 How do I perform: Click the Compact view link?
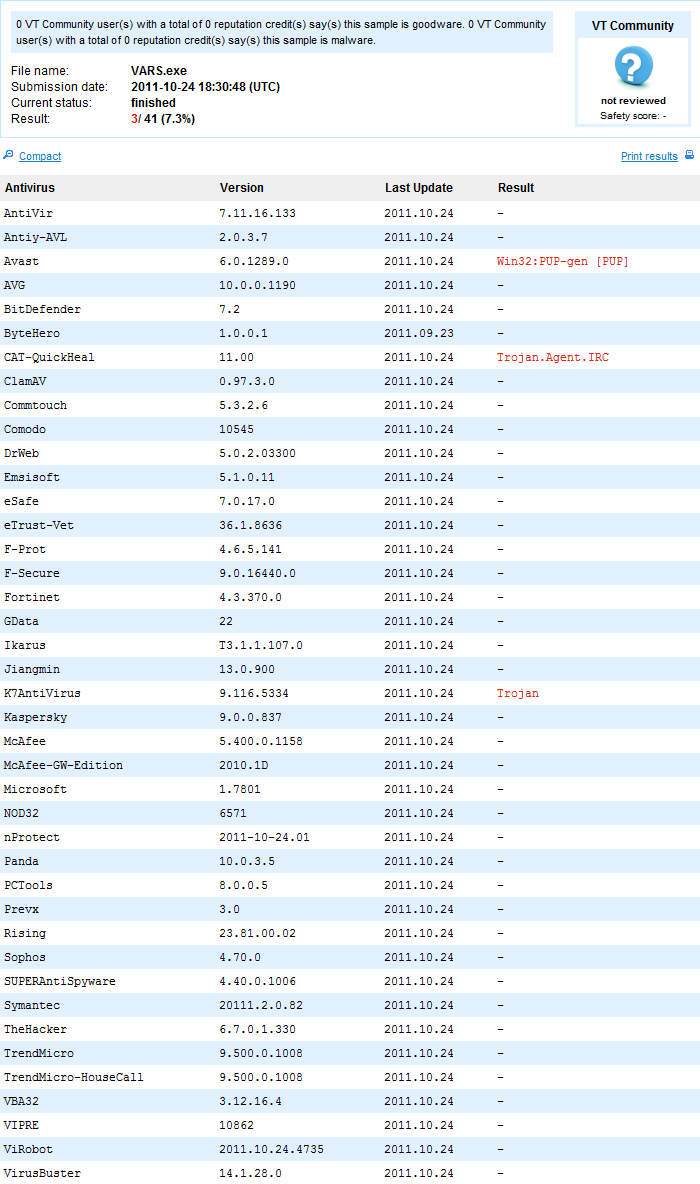coord(40,156)
